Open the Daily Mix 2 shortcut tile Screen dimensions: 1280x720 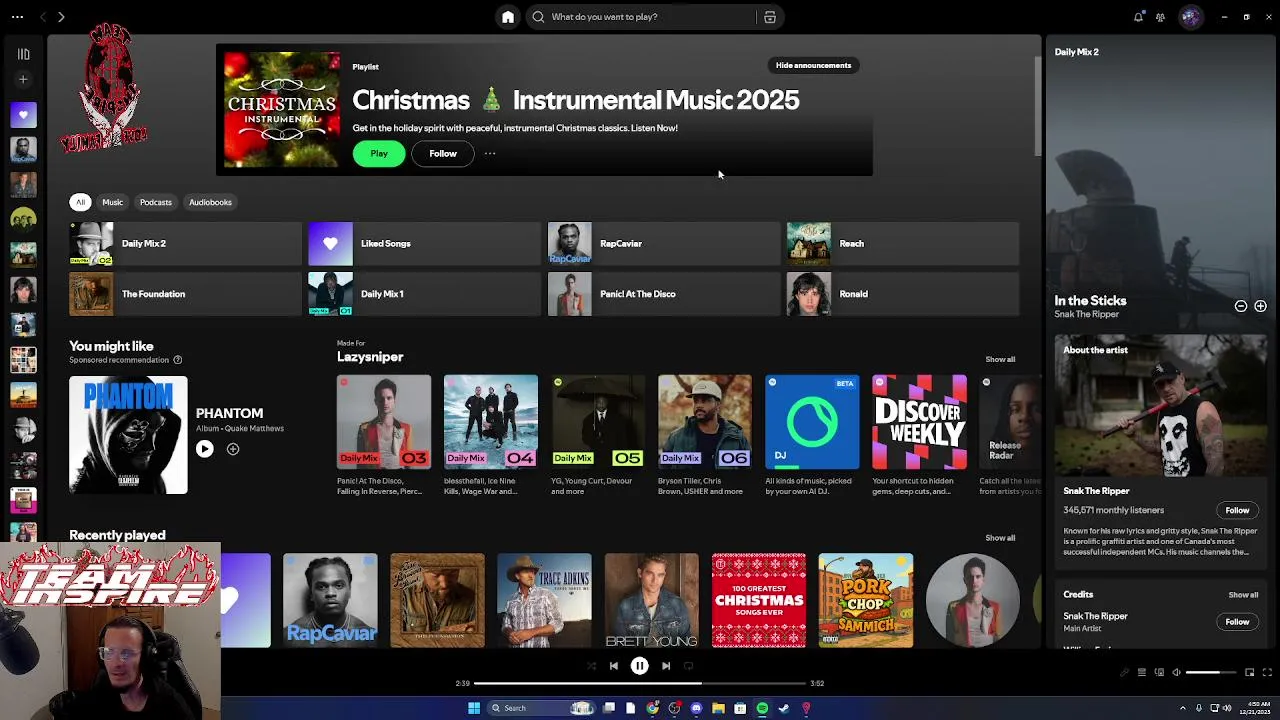point(185,244)
